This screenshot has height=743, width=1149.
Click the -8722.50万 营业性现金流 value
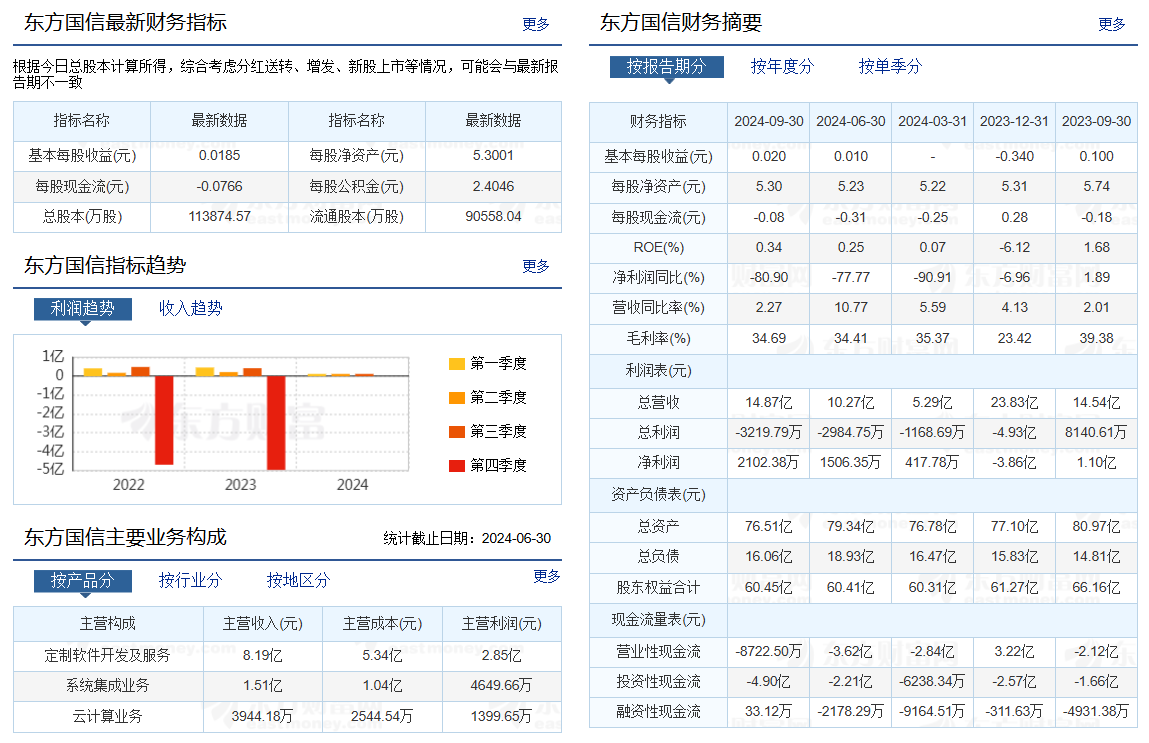[x=769, y=652]
